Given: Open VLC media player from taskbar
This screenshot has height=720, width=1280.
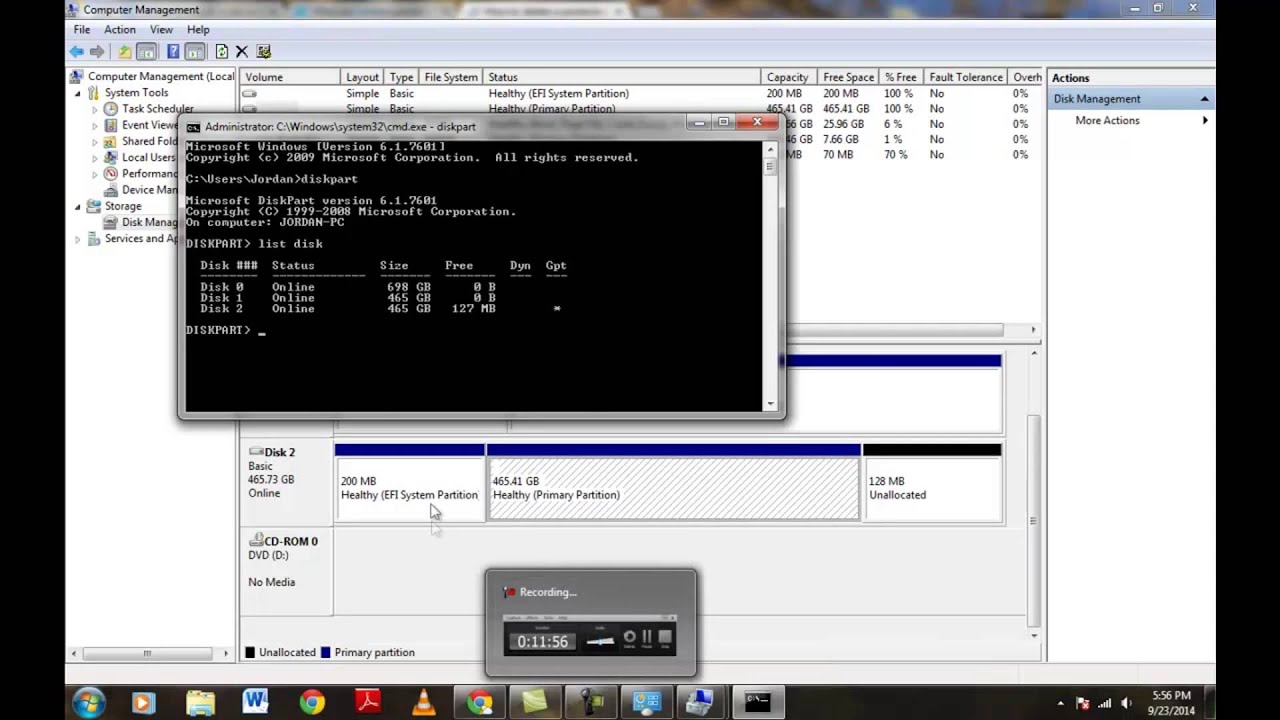Looking at the screenshot, I should tap(423, 703).
